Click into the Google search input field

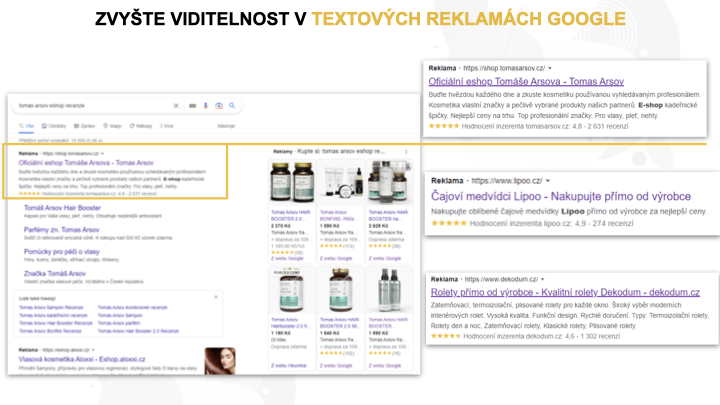94,106
